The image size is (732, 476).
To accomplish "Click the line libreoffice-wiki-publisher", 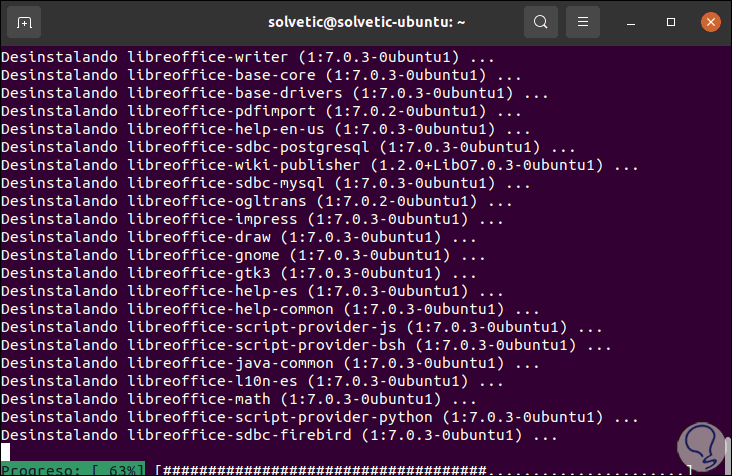I will (x=320, y=165).
